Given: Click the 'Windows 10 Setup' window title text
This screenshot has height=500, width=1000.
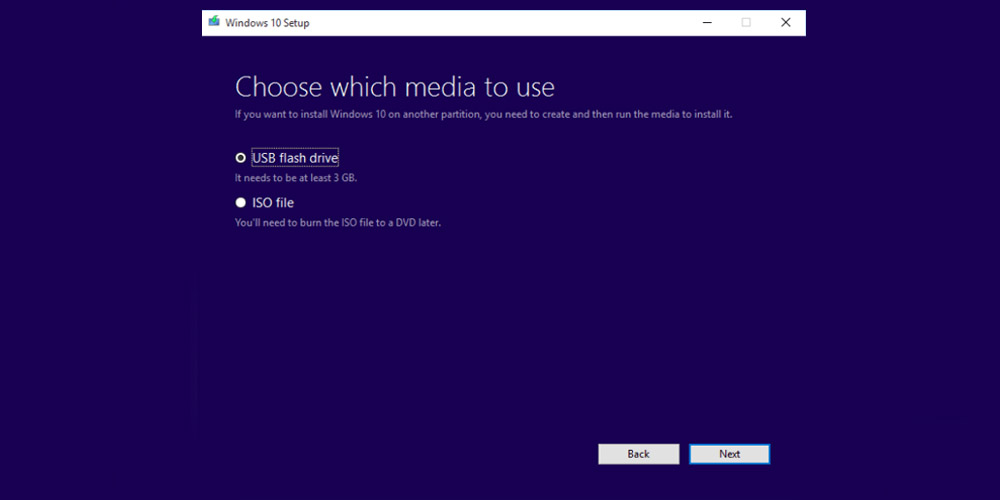Looking at the screenshot, I should pos(267,23).
